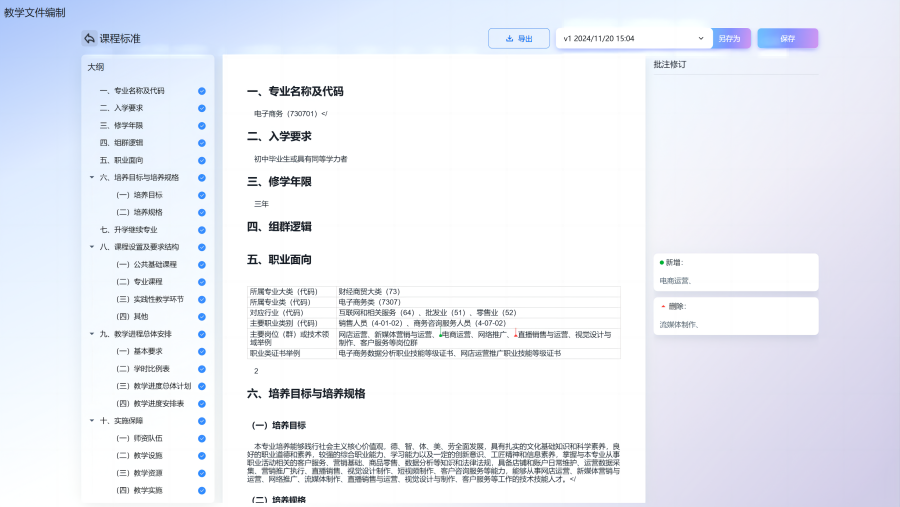Viewport: 900px width, 507px height.
Task: Collapse the 九、教学进程总体安排 section arrow
Action: 92,334
